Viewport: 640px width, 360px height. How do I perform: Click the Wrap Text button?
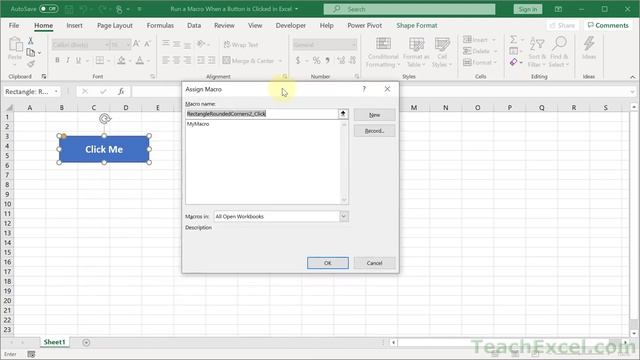click(x=241, y=44)
